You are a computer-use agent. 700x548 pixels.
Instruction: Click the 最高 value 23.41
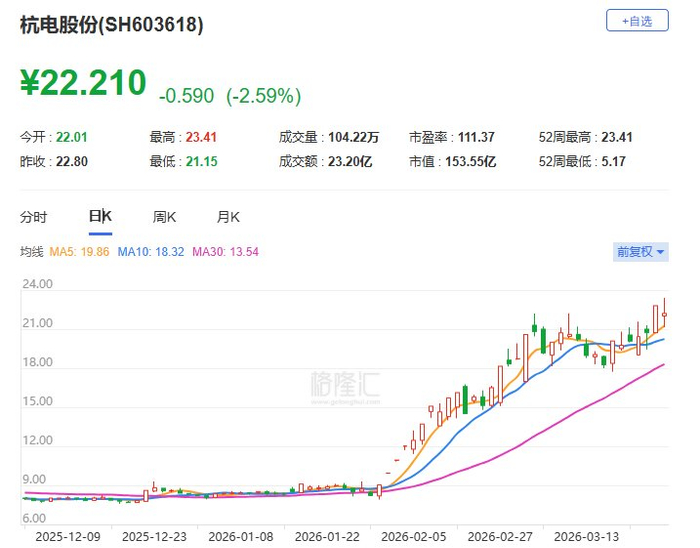point(201,137)
